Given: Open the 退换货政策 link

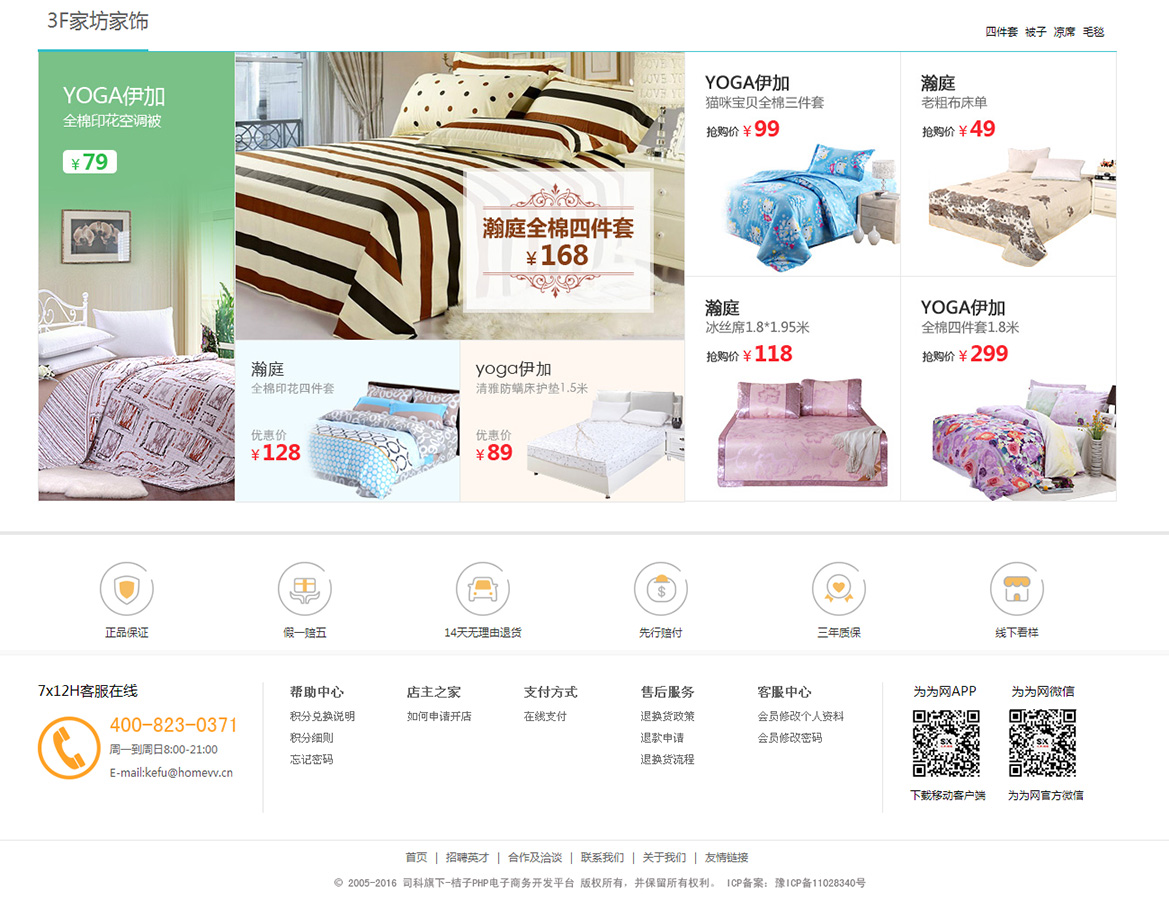Looking at the screenshot, I should [x=667, y=716].
